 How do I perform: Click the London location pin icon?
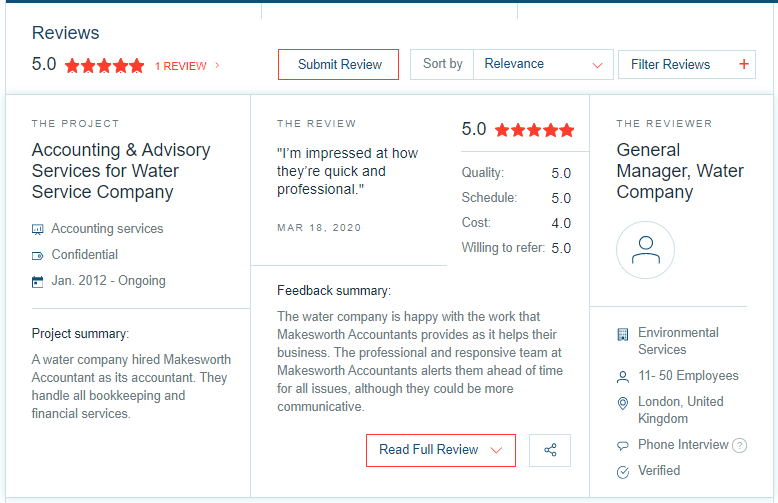623,402
